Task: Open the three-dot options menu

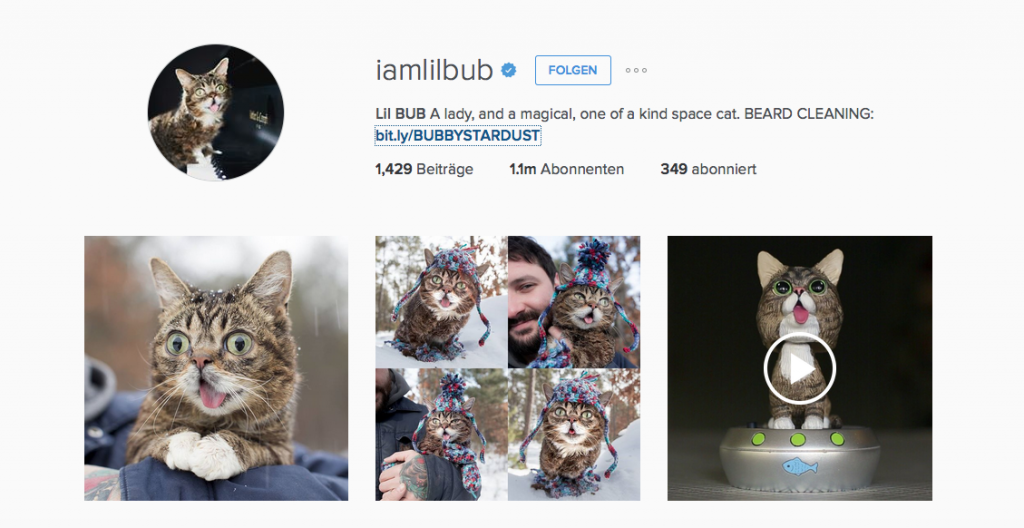Action: [x=636, y=71]
